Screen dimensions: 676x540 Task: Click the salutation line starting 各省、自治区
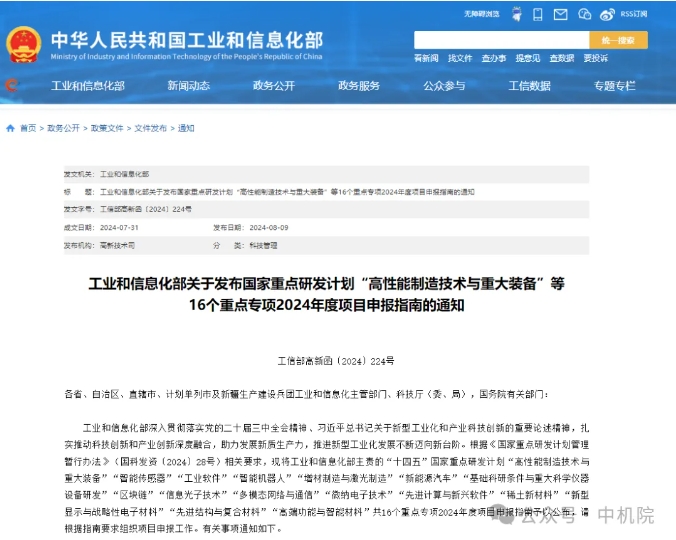point(307,394)
